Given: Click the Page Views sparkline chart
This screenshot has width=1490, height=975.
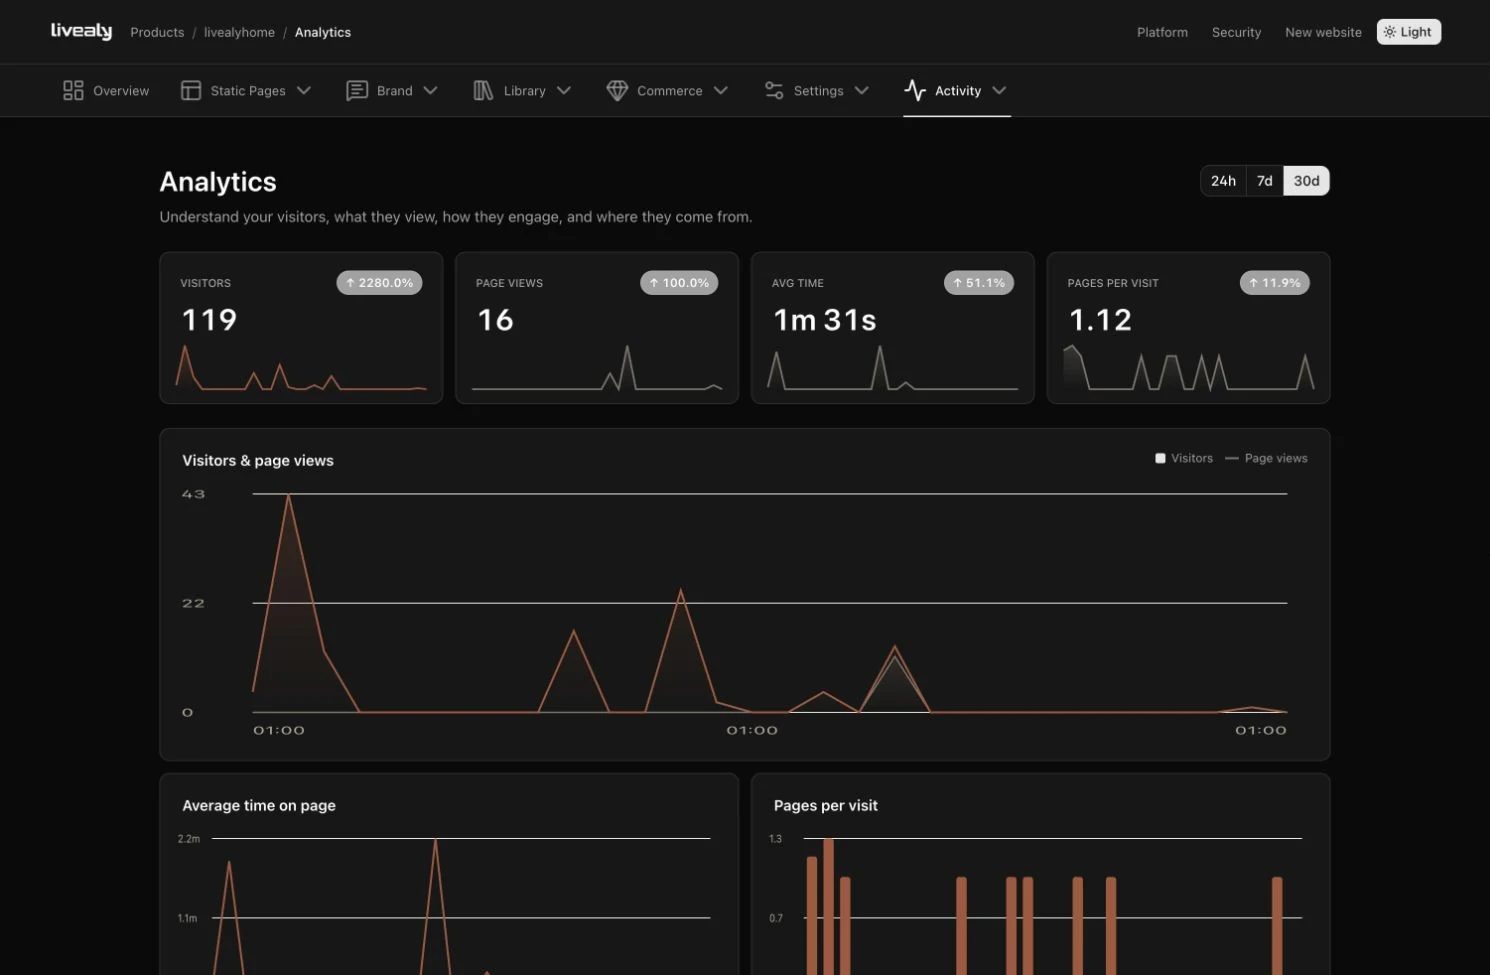Looking at the screenshot, I should 597,367.
